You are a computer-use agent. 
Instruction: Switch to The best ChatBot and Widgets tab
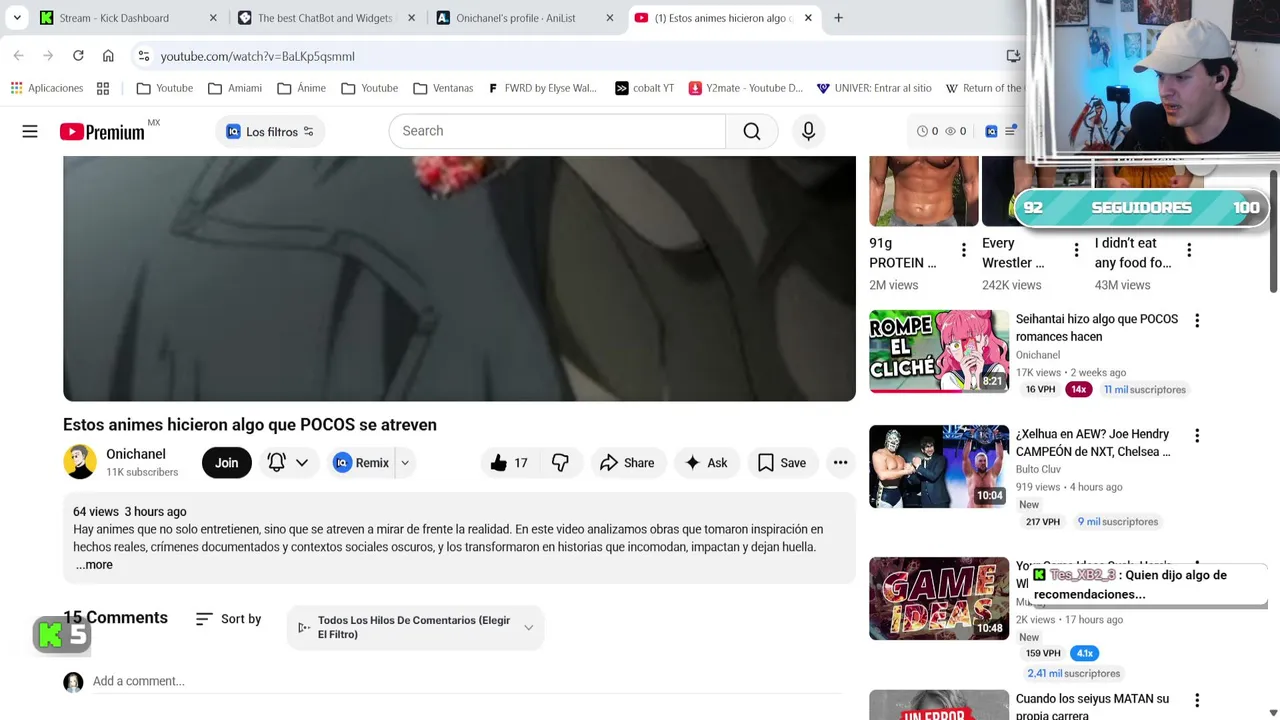tap(325, 18)
